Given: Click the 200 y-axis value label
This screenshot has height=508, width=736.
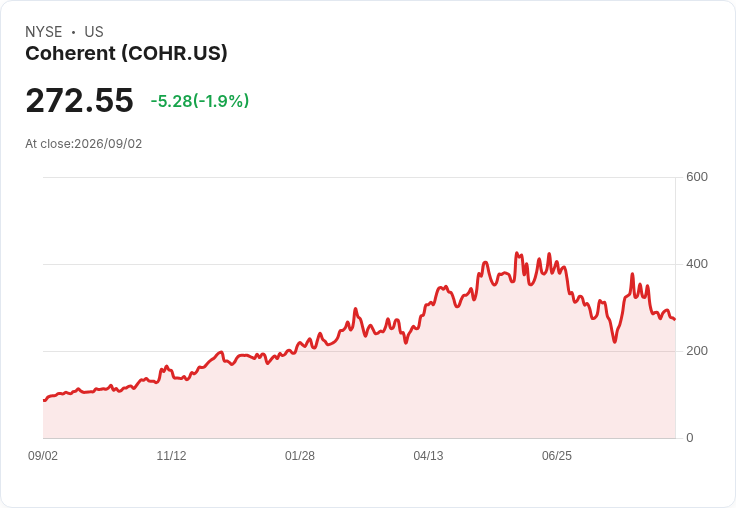Looking at the screenshot, I should click(x=697, y=351).
